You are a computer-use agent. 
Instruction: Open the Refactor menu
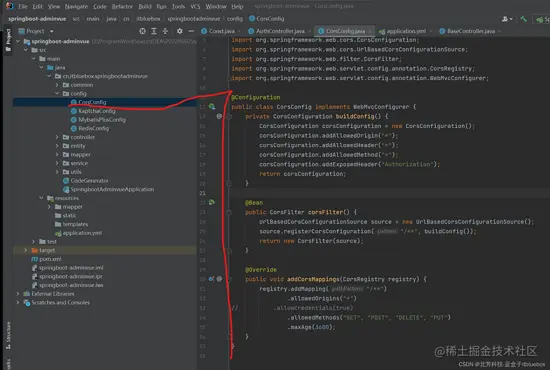pyautogui.click(x=122, y=6)
